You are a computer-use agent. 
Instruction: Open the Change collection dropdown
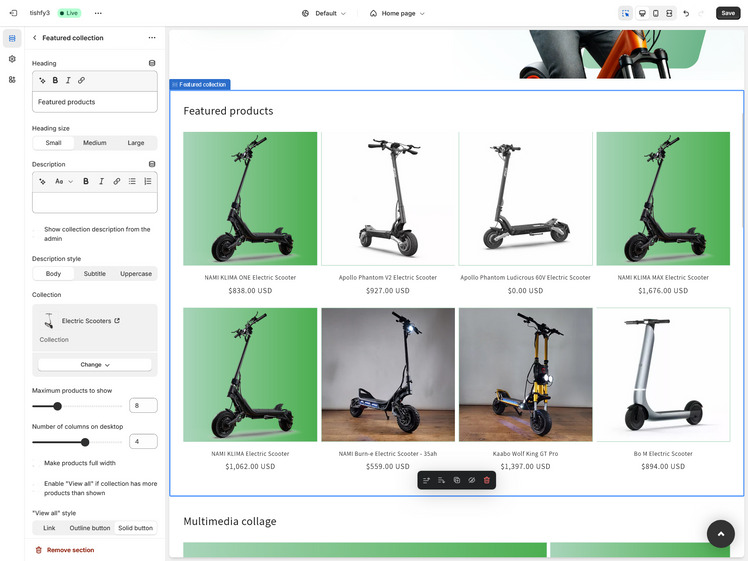[94, 364]
